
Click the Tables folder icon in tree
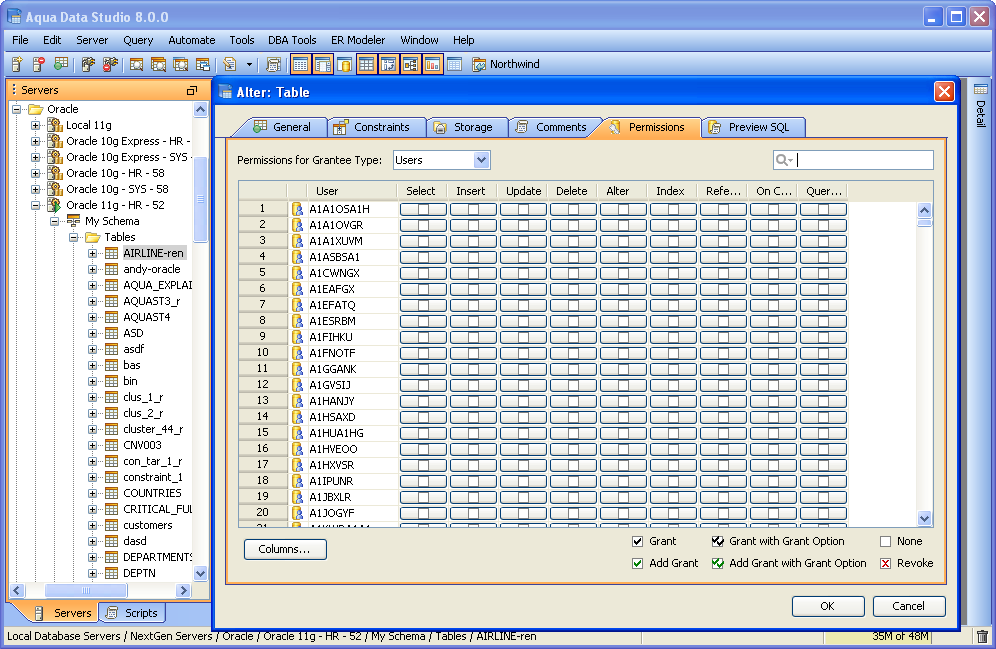93,237
